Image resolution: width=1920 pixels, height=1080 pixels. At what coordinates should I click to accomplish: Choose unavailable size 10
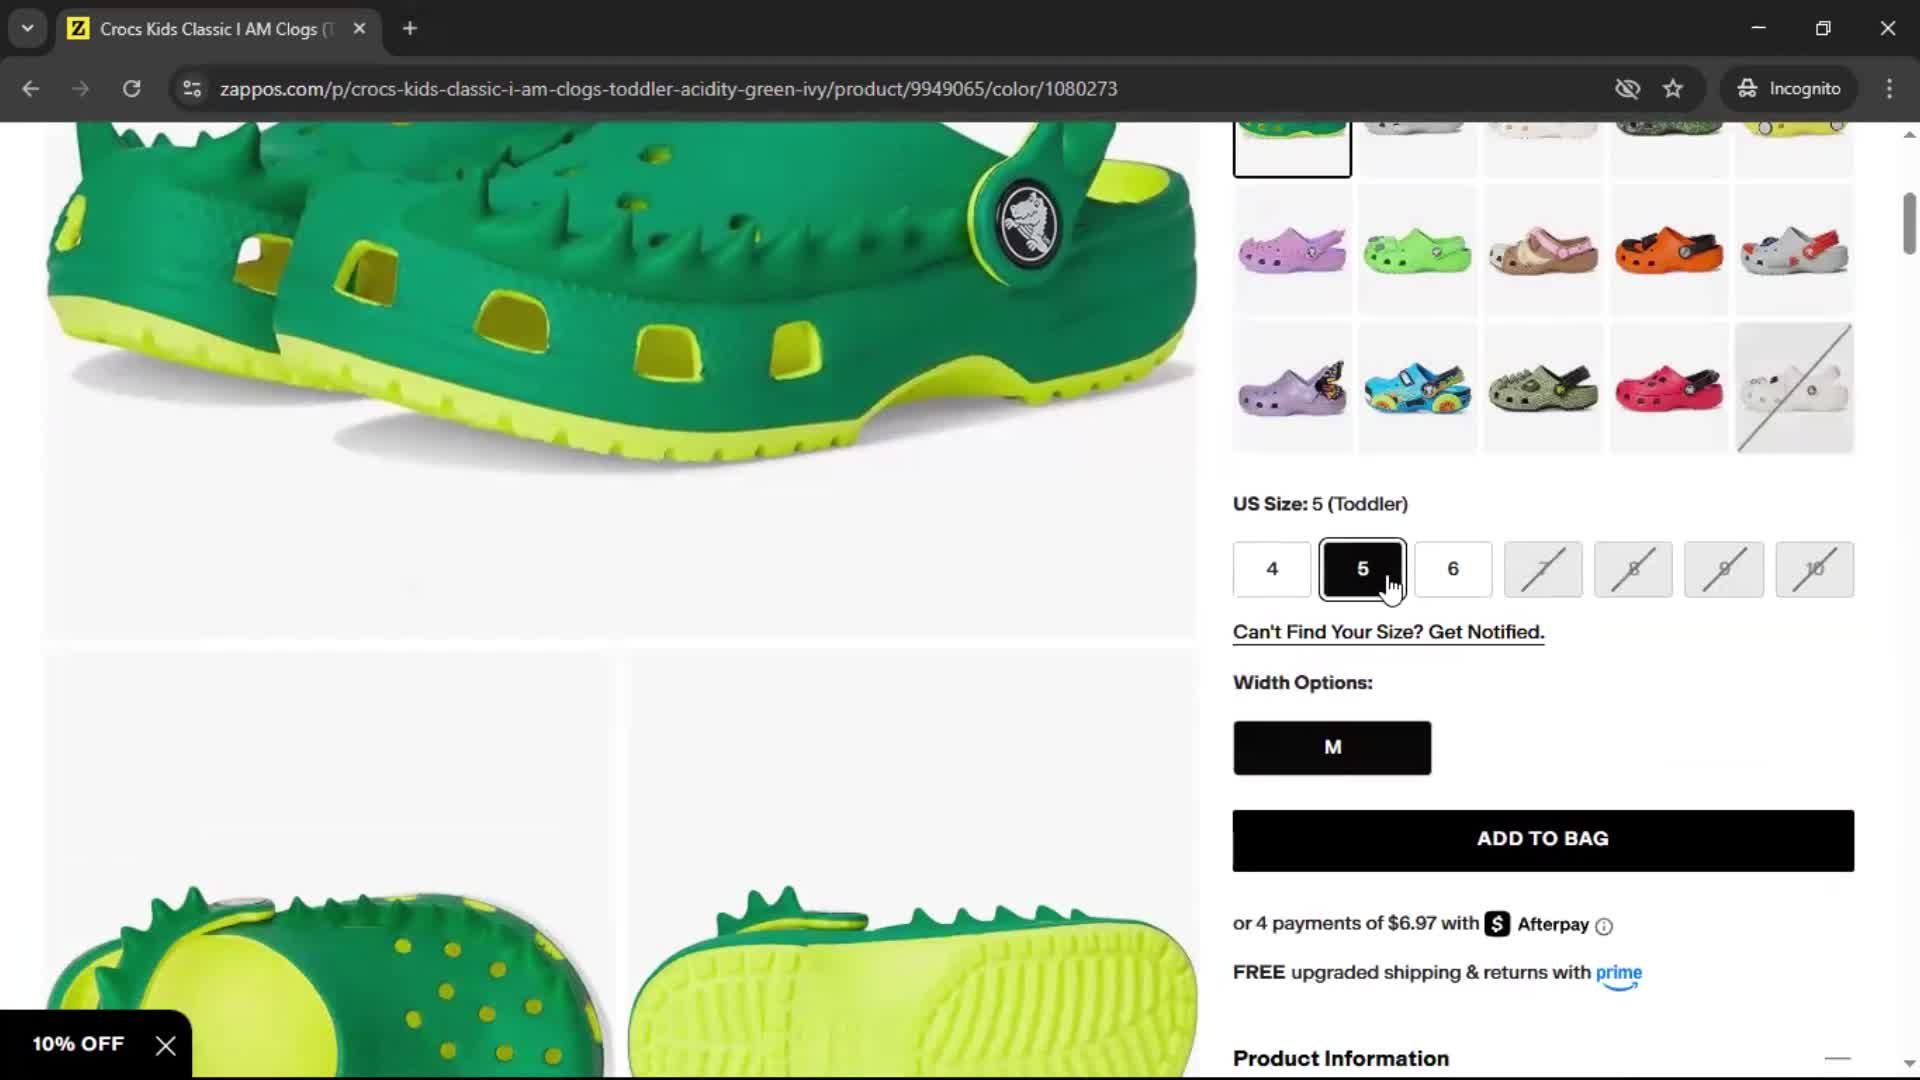[1814, 569]
